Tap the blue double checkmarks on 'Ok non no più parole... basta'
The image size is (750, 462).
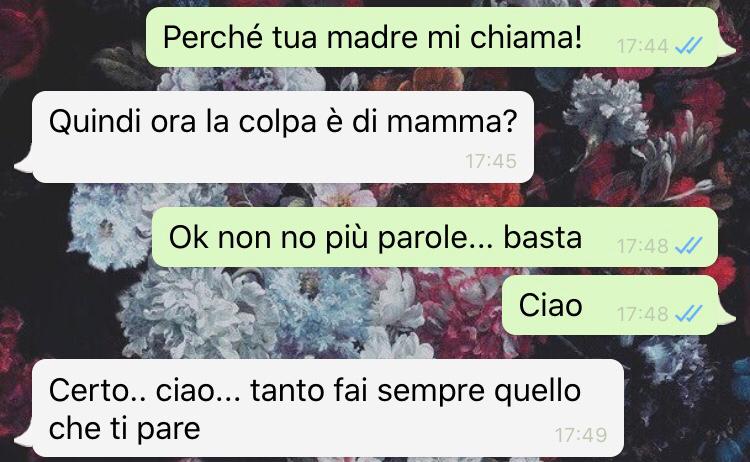[x=688, y=246]
